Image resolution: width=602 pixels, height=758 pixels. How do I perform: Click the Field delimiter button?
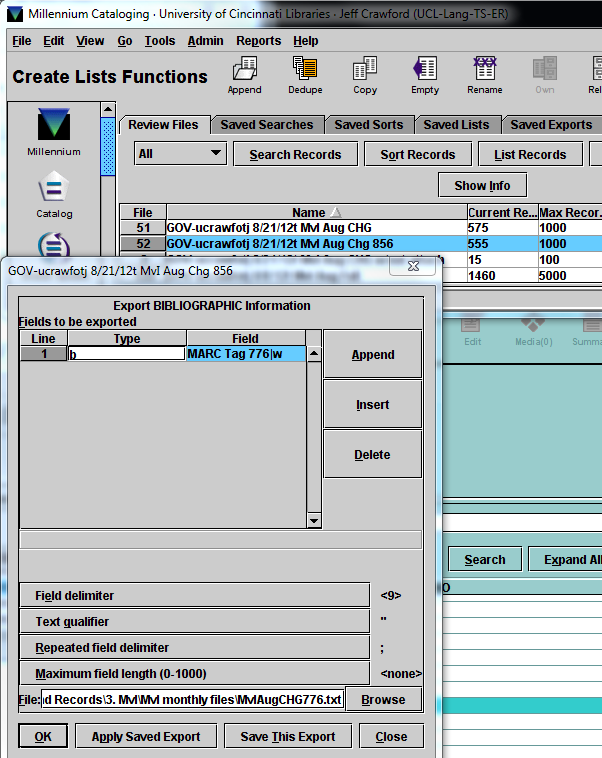coord(194,595)
